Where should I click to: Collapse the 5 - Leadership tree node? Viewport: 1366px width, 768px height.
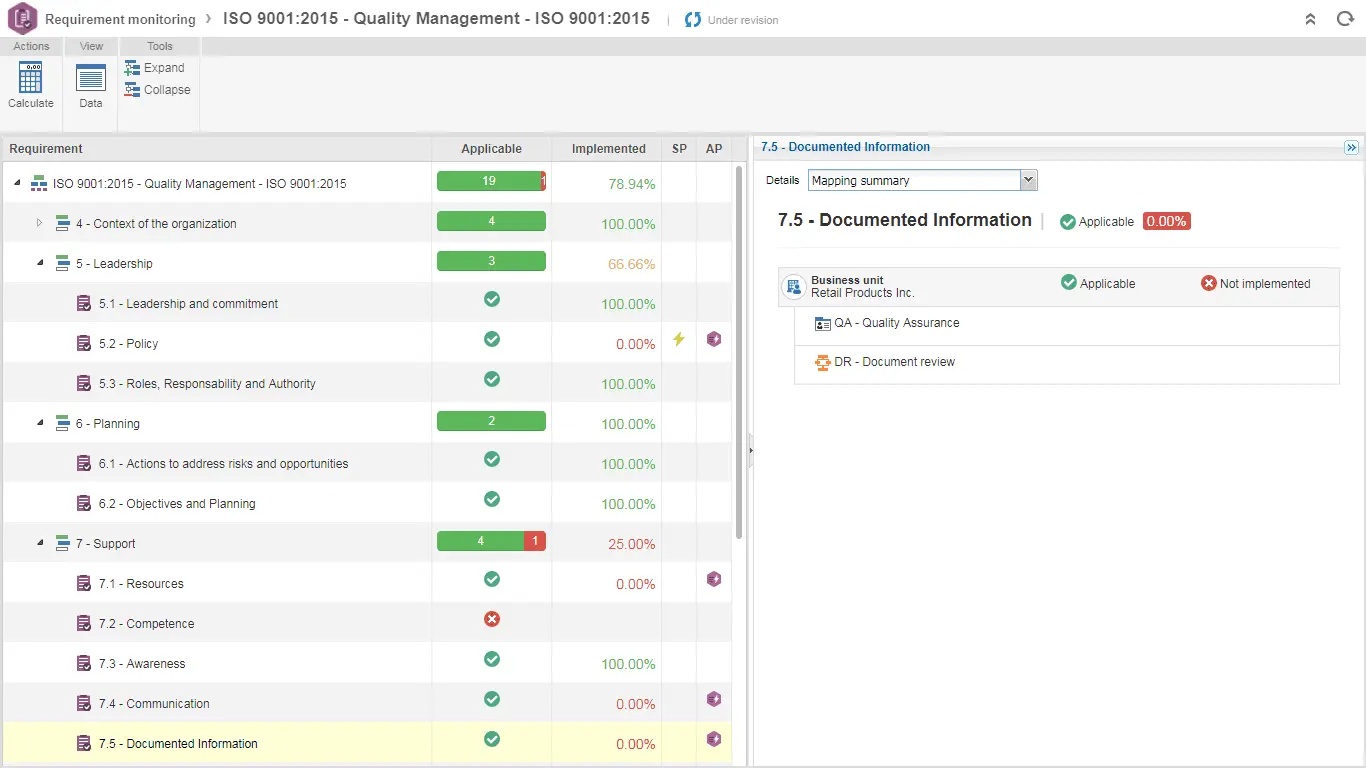pos(40,263)
